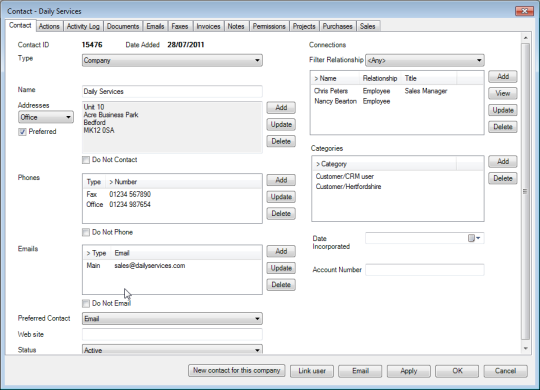Click scroll up arrow at scrollbar top
540x390 pixels.
tap(526, 38)
